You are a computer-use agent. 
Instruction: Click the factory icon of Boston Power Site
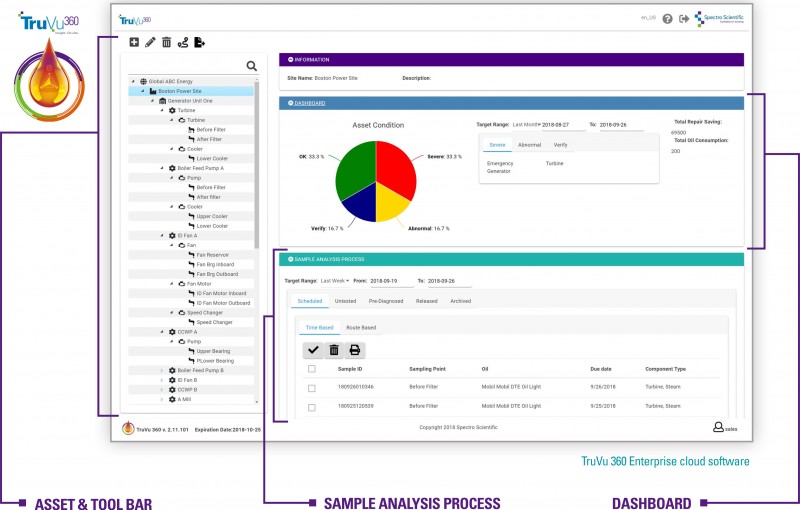(x=153, y=91)
